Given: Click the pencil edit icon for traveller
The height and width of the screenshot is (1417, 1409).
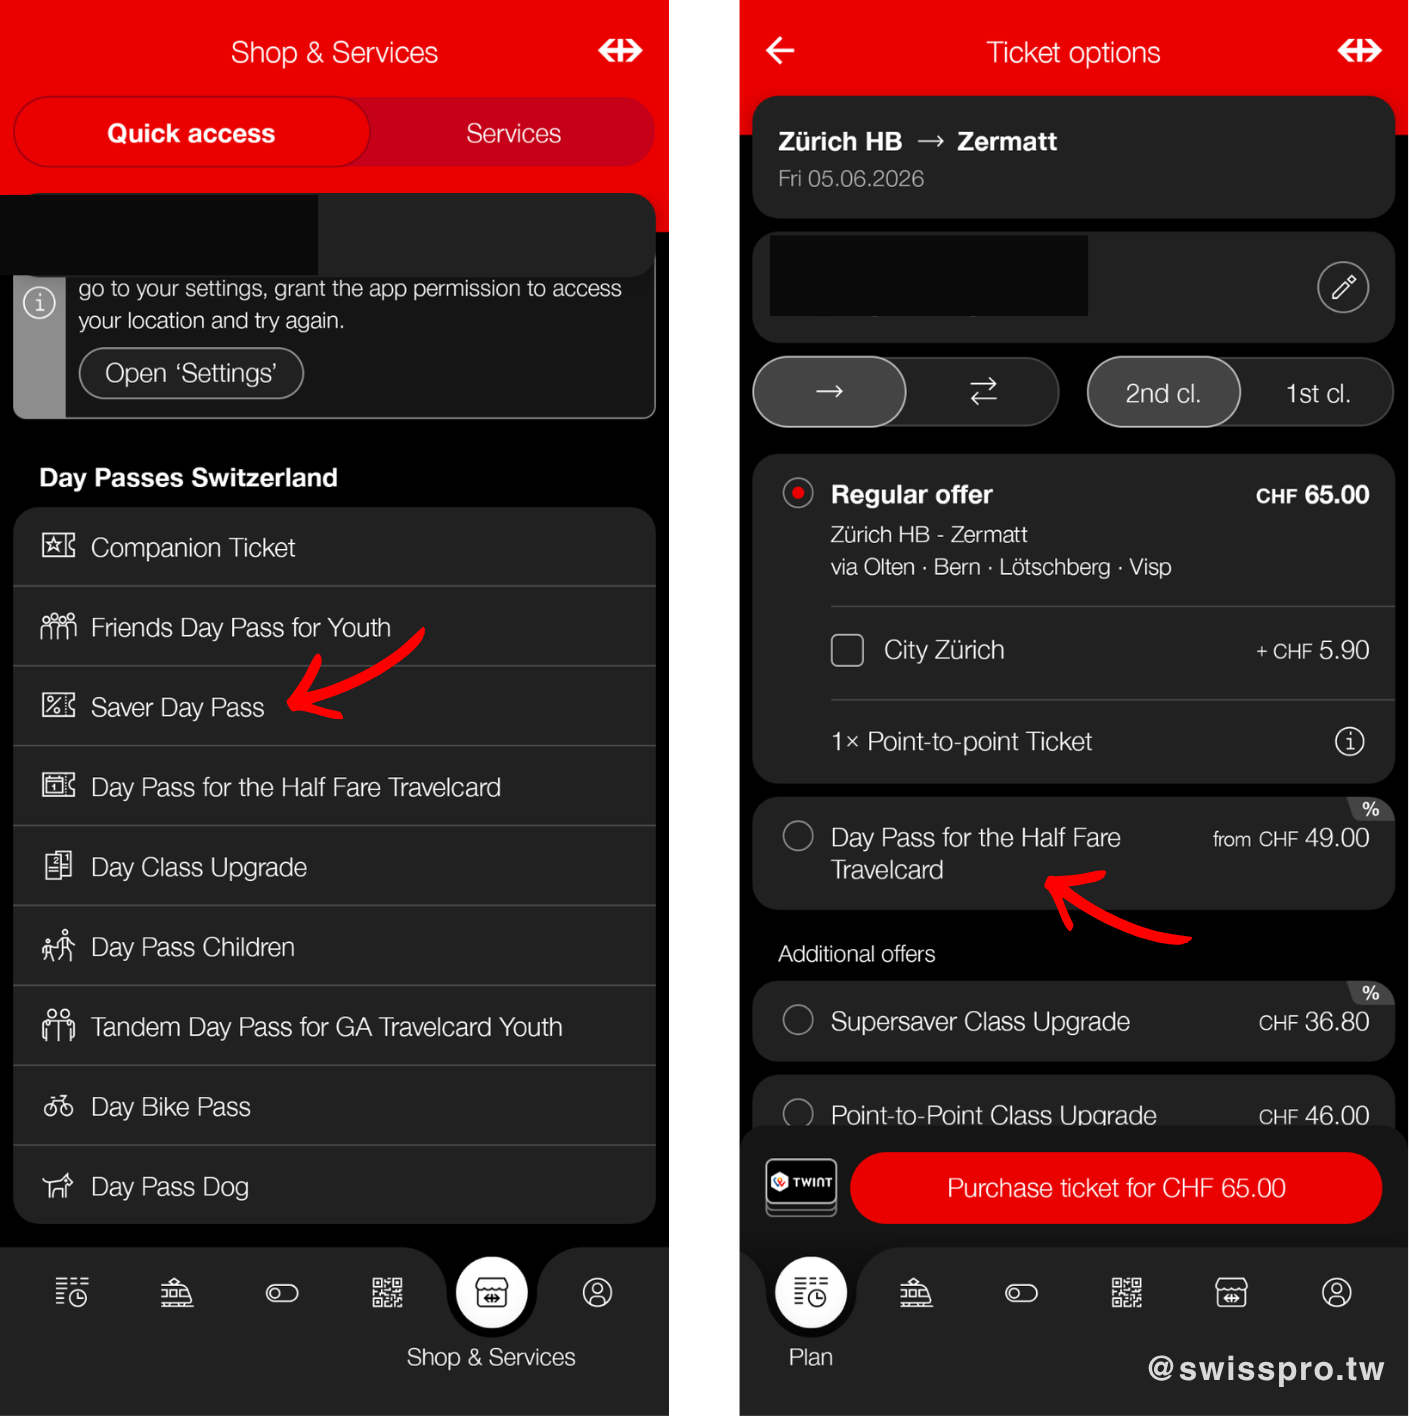Looking at the screenshot, I should point(1342,288).
